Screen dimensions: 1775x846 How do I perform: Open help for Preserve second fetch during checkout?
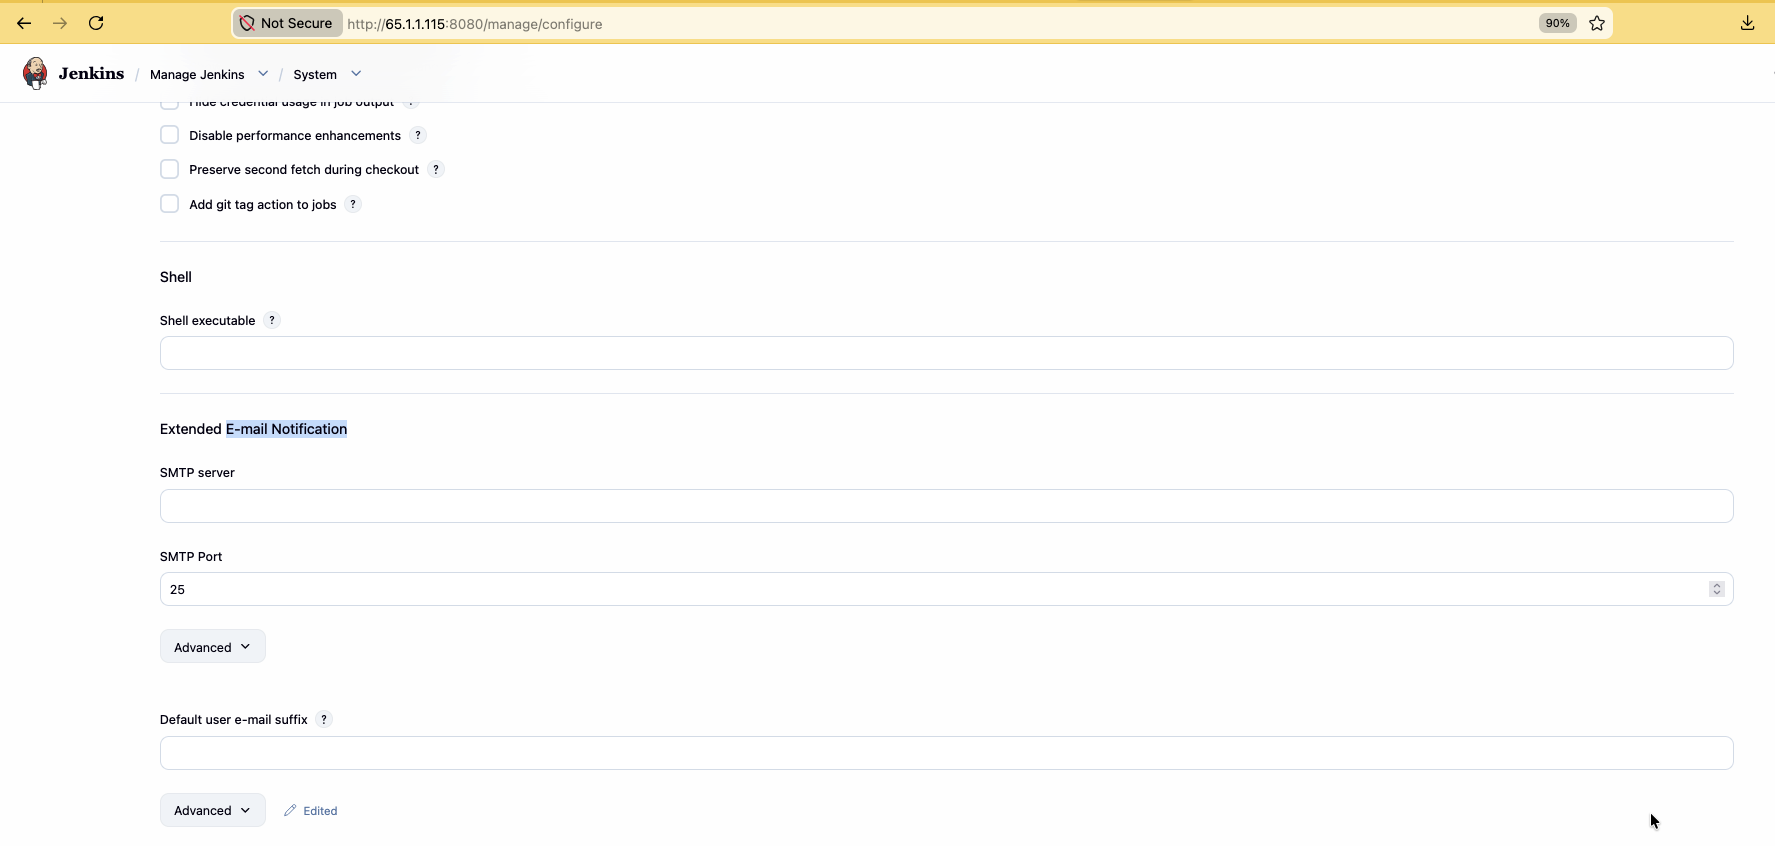436,169
